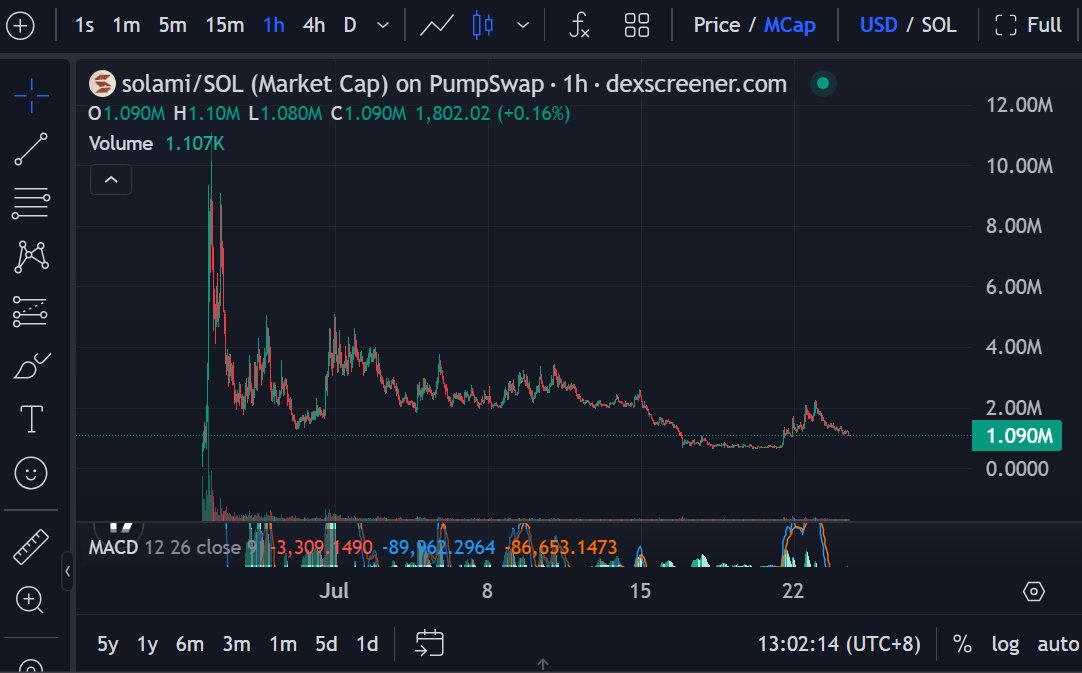Switch chart to MCap mode
This screenshot has width=1082, height=673.
789,26
